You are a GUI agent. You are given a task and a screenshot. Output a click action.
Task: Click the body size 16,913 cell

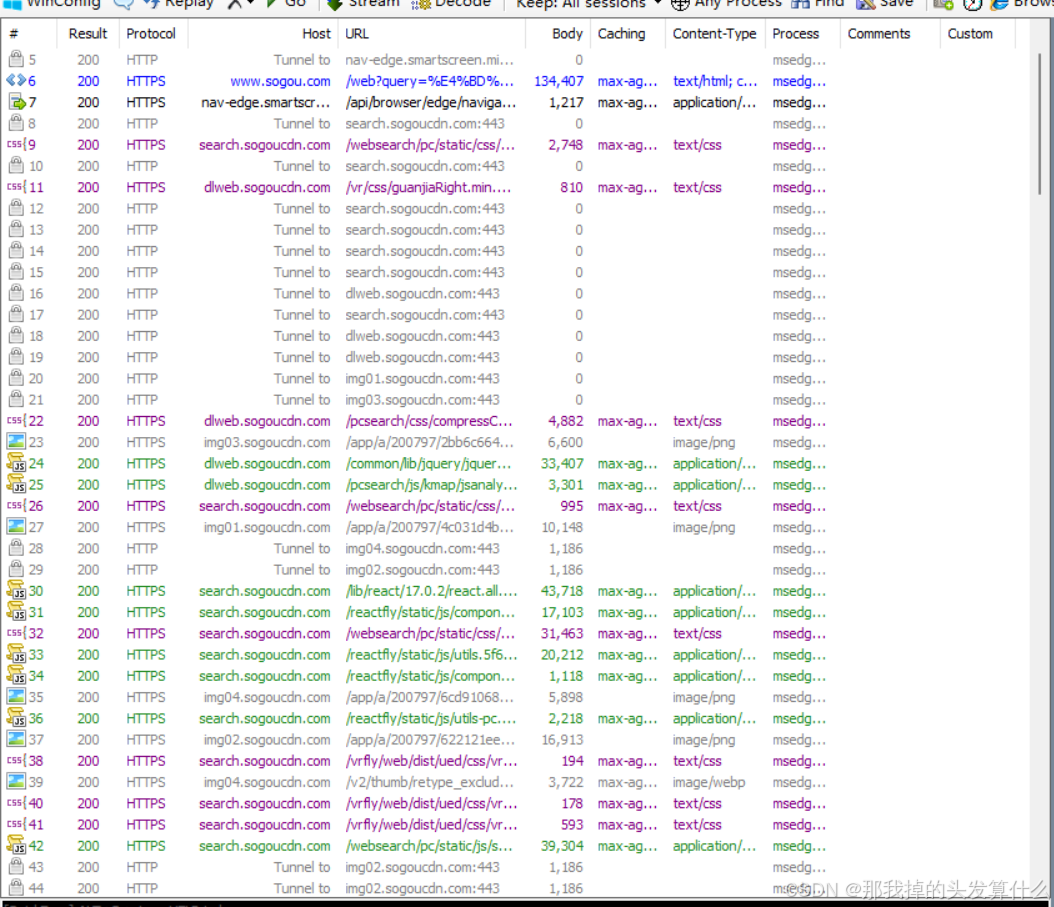click(x=562, y=740)
